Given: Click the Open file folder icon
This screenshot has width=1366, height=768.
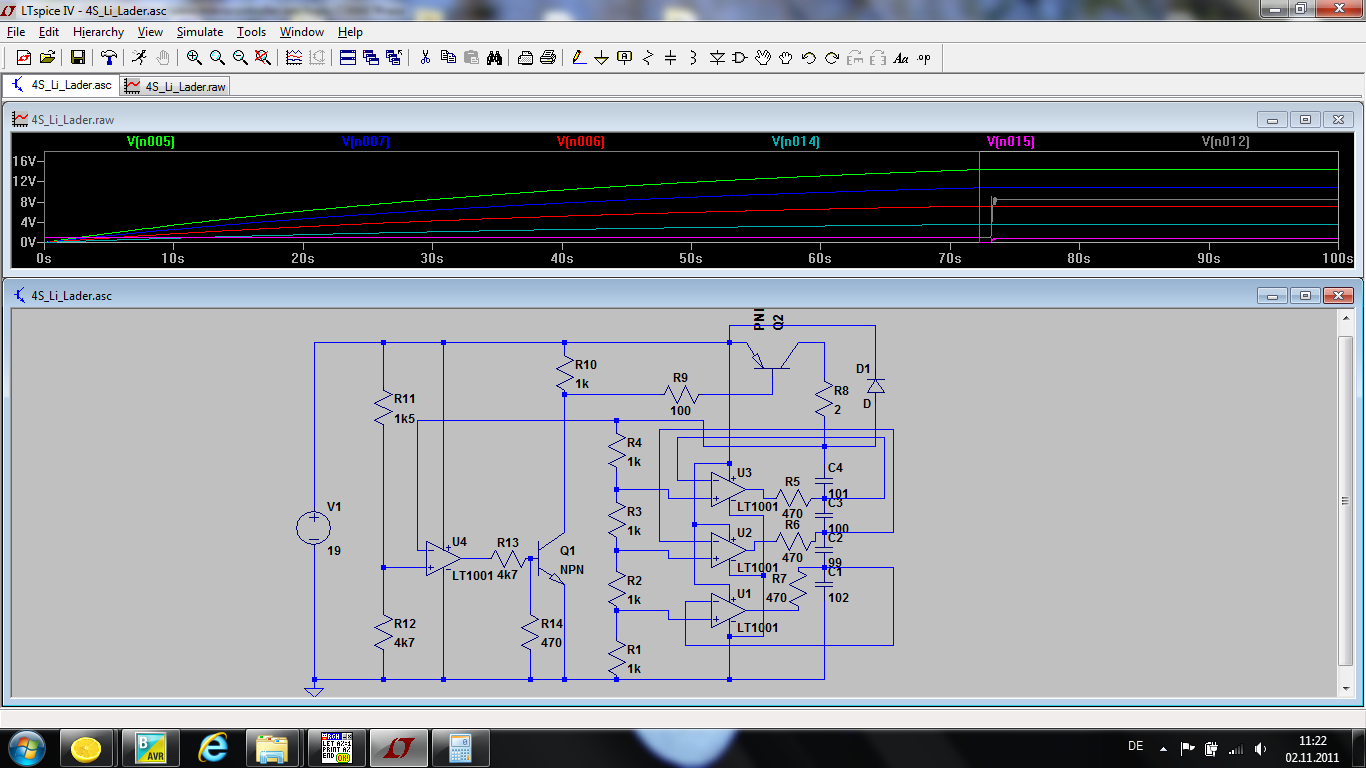Looking at the screenshot, I should point(47,58).
